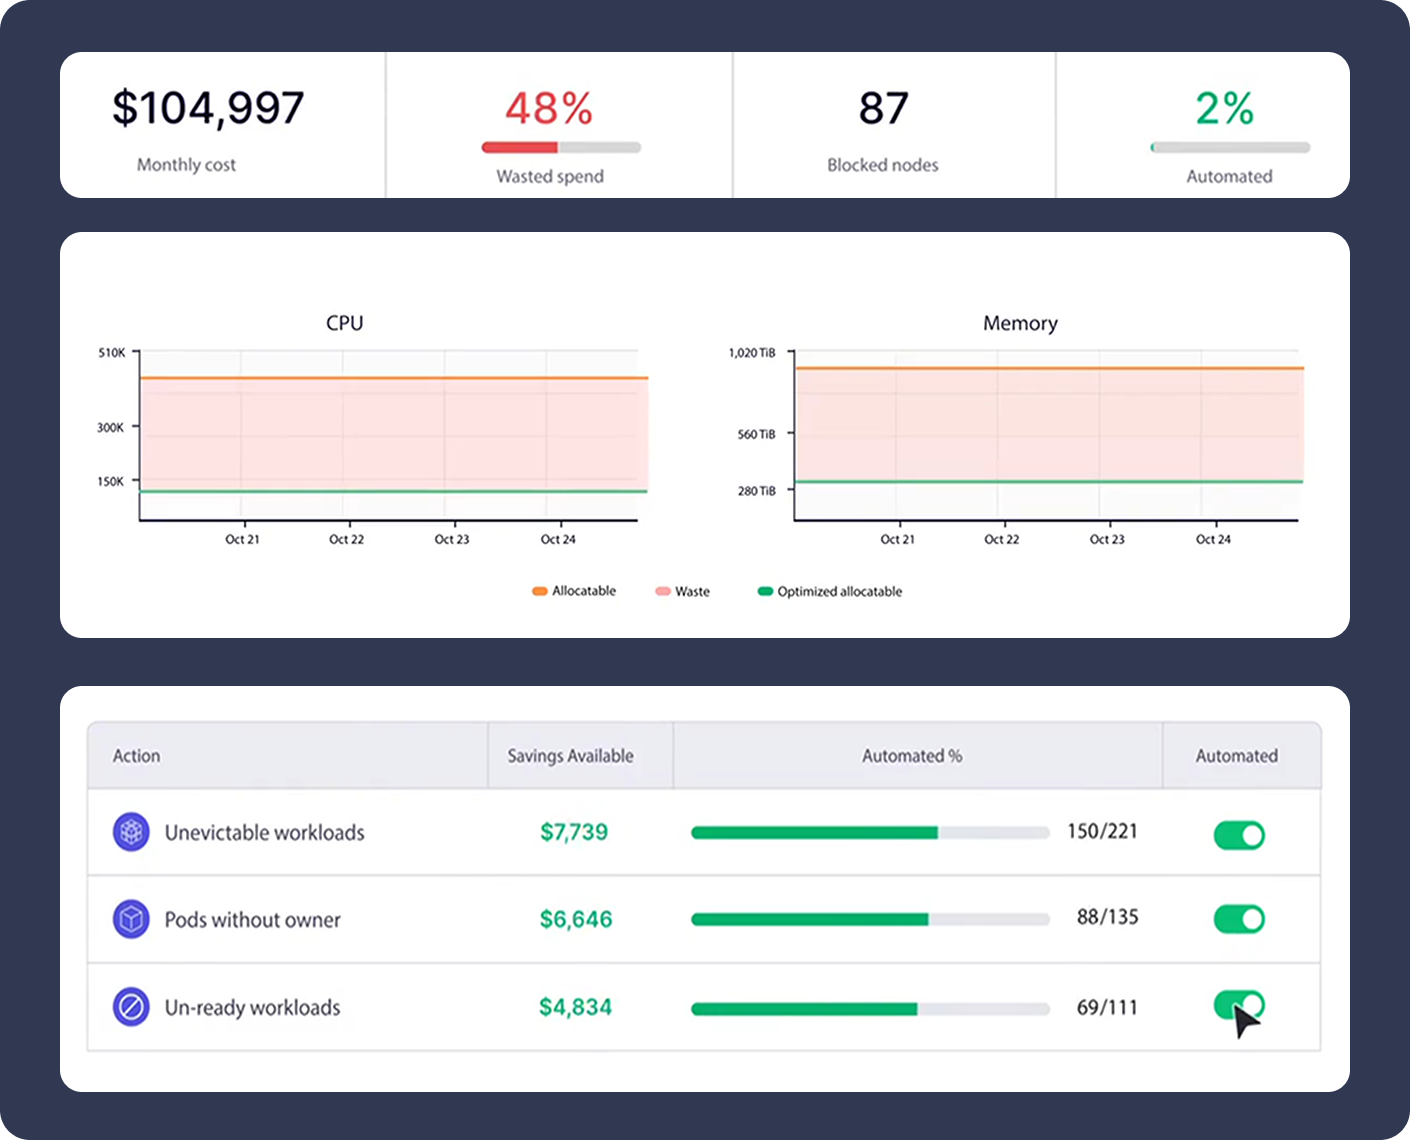Viewport: 1410px width, 1140px height.
Task: Click the orange Allocatable legend marker
Action: coord(540,591)
